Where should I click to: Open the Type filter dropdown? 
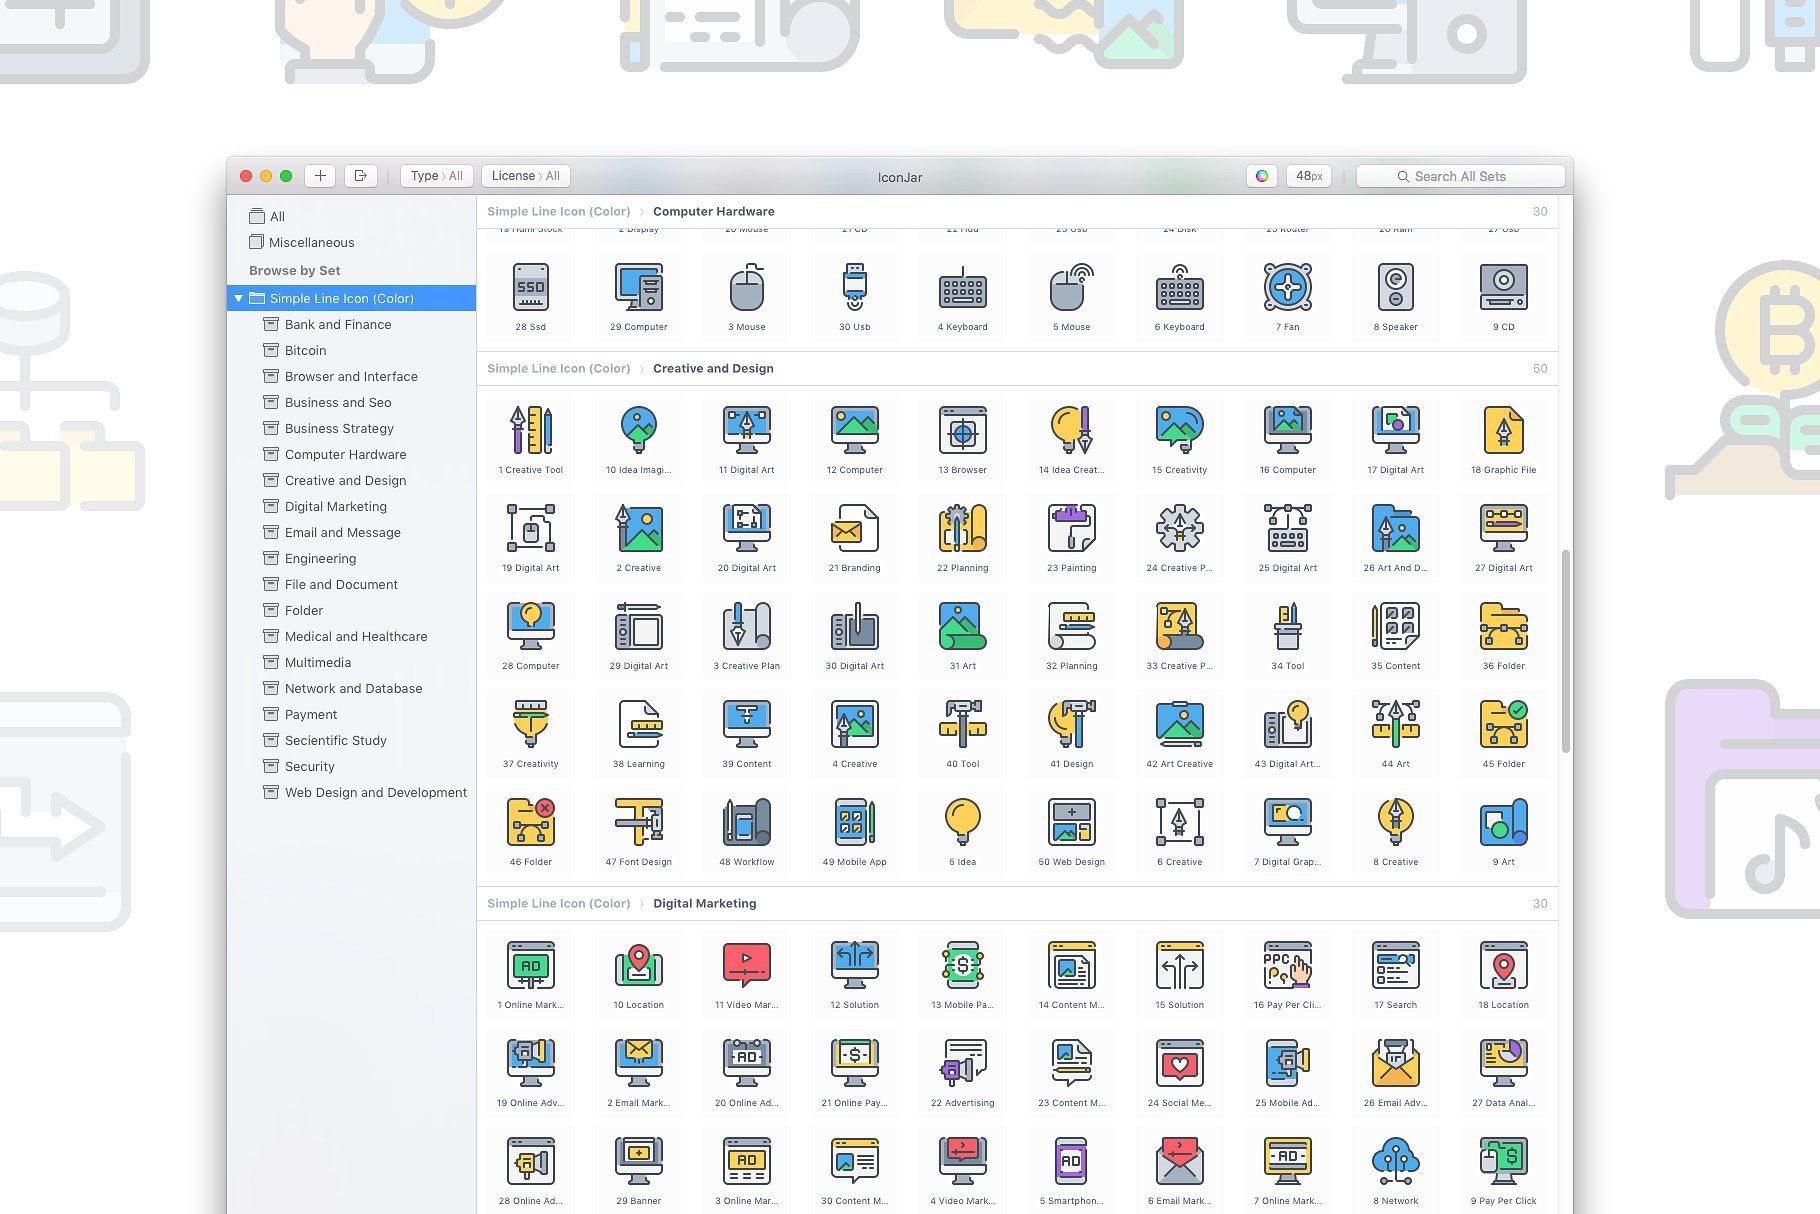tap(436, 176)
